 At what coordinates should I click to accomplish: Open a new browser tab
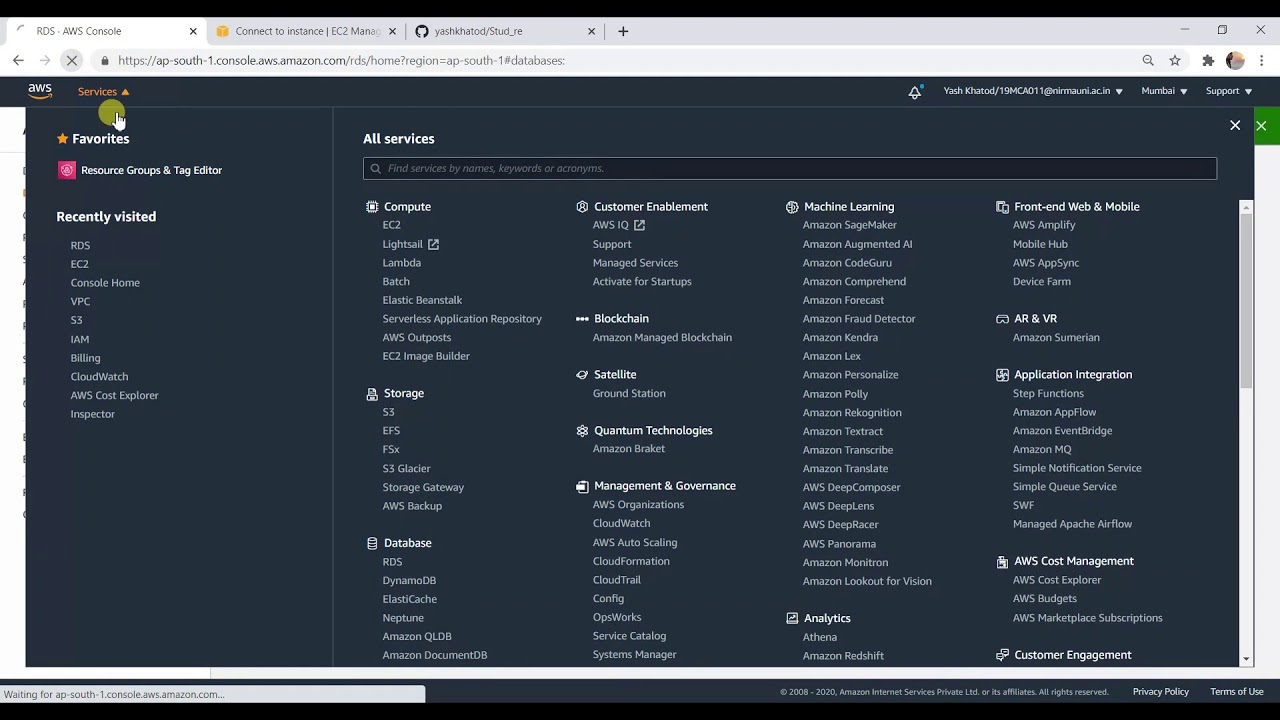tap(623, 31)
